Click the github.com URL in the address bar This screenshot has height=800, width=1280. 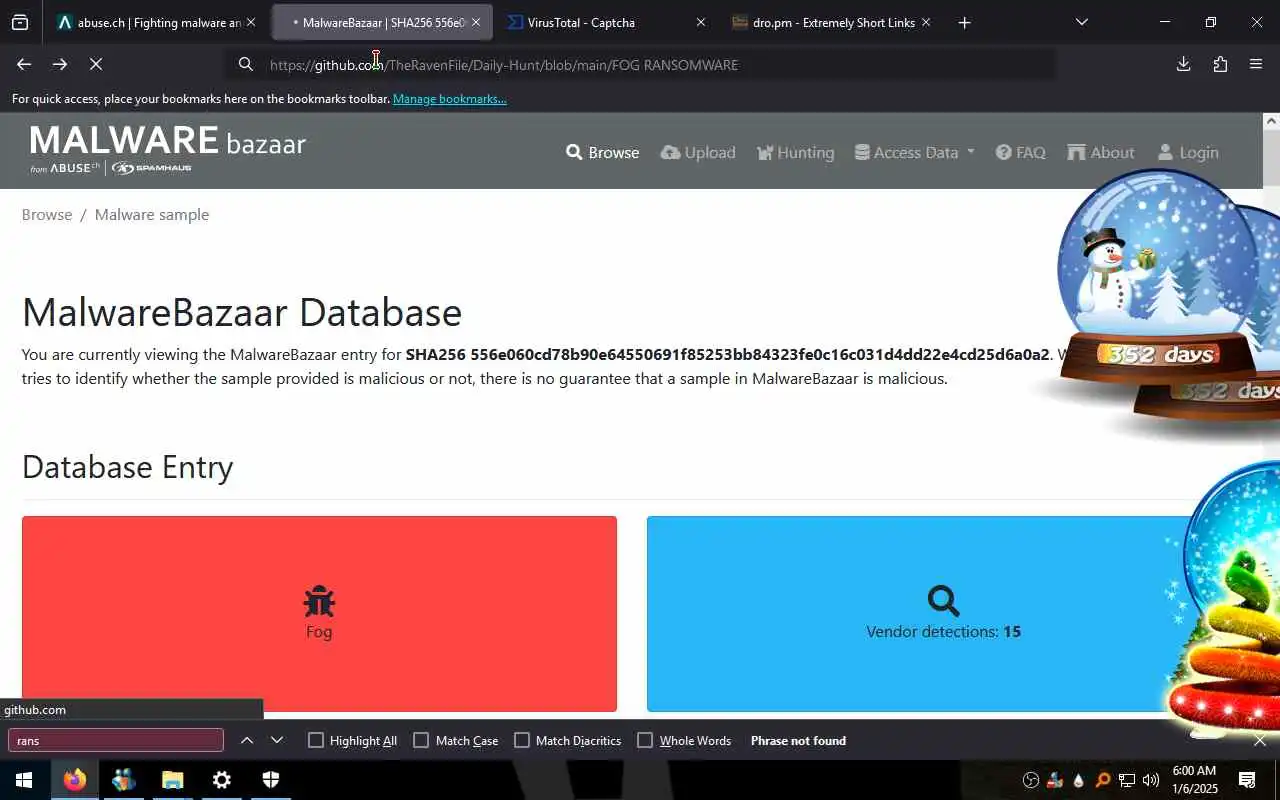[x=504, y=65]
